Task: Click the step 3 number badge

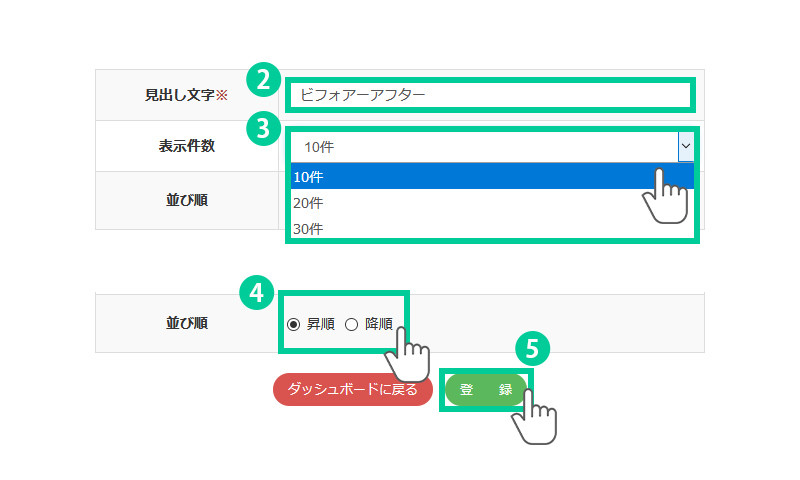Action: point(260,129)
